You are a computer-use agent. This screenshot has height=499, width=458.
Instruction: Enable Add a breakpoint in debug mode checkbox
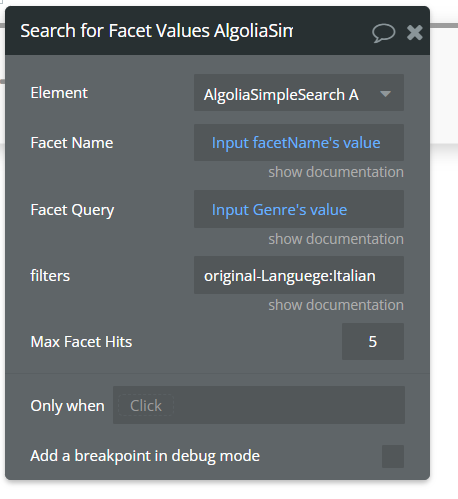click(393, 456)
